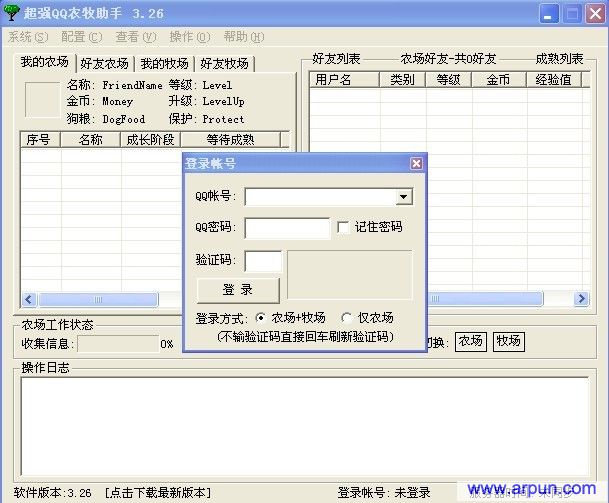Switch to the 我的农场 tab
The height and width of the screenshot is (503, 609).
[45, 62]
